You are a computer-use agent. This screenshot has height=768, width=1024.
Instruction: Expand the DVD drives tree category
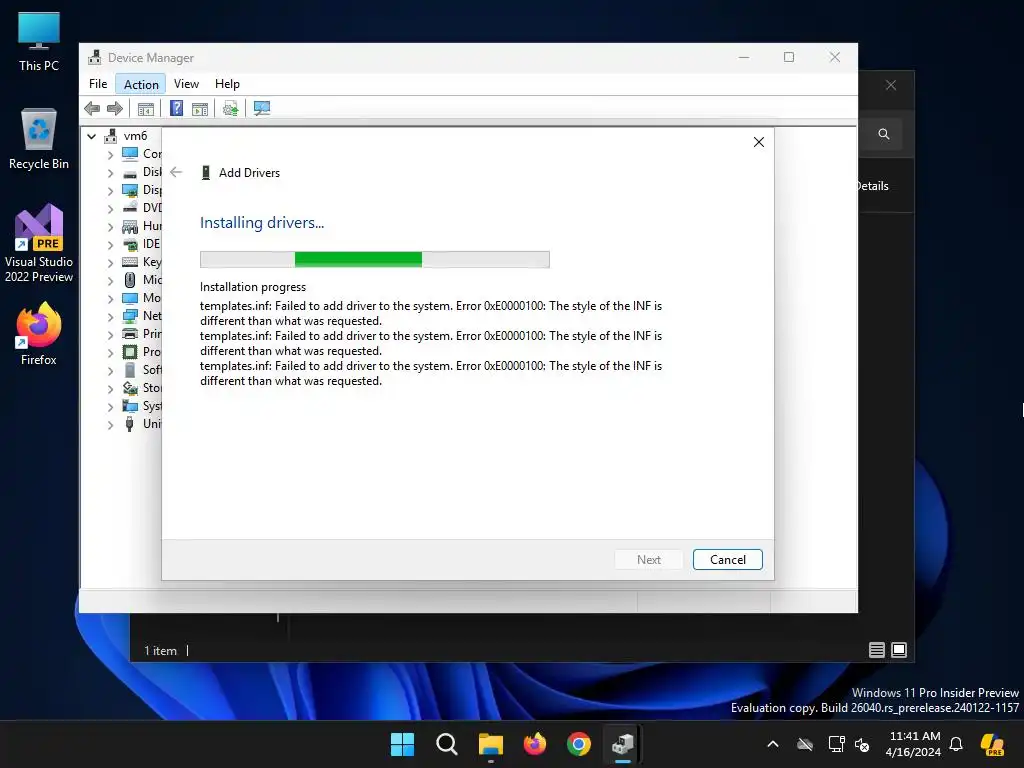[x=110, y=208]
